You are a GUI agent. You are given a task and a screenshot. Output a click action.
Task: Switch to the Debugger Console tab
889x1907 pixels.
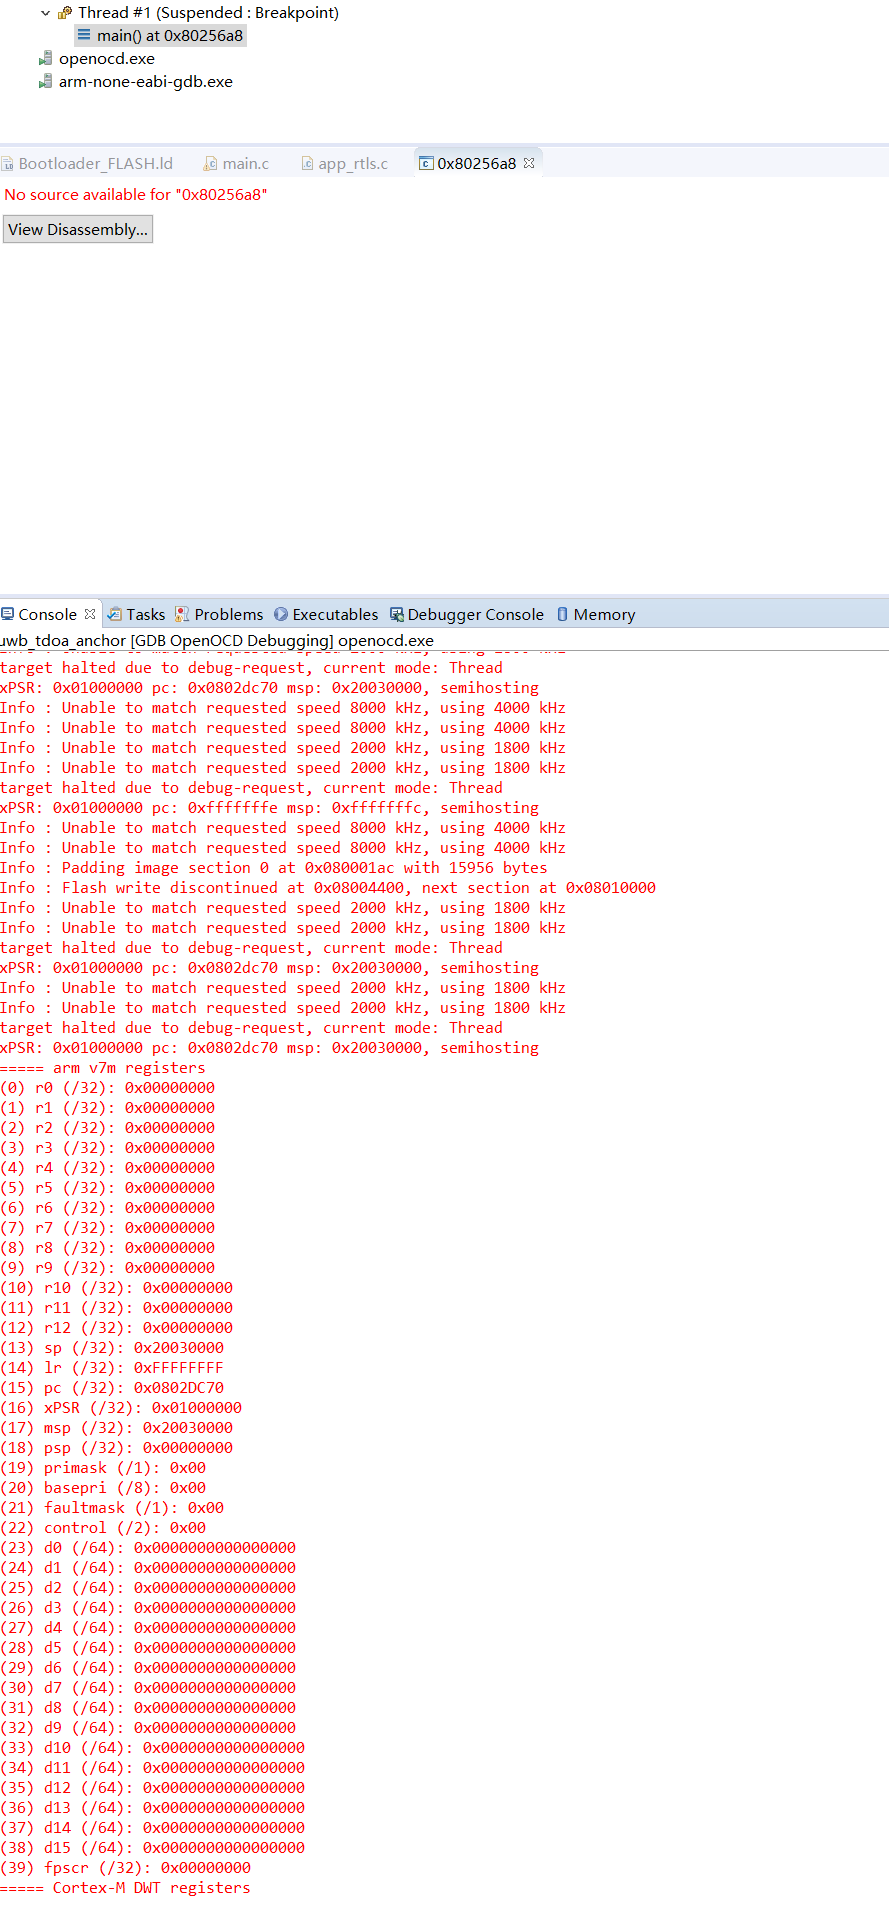475,615
